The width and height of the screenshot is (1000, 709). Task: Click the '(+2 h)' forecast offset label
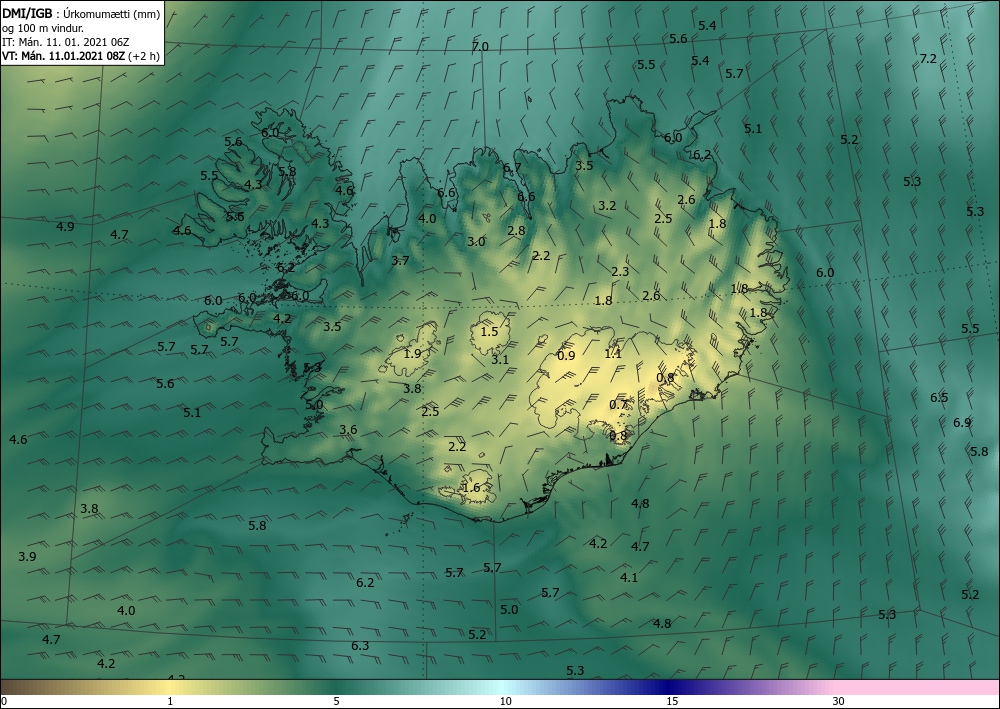(143, 56)
